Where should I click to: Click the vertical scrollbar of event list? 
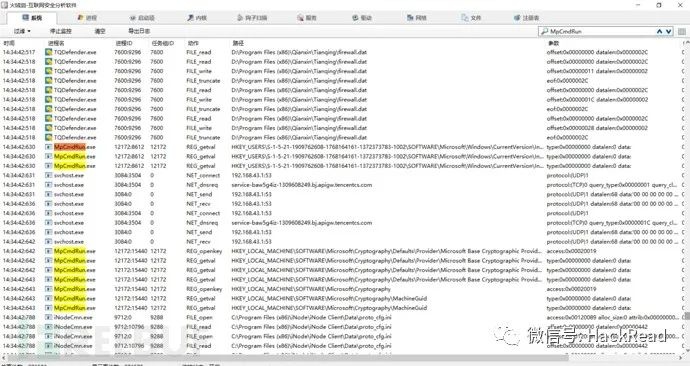coord(687,198)
